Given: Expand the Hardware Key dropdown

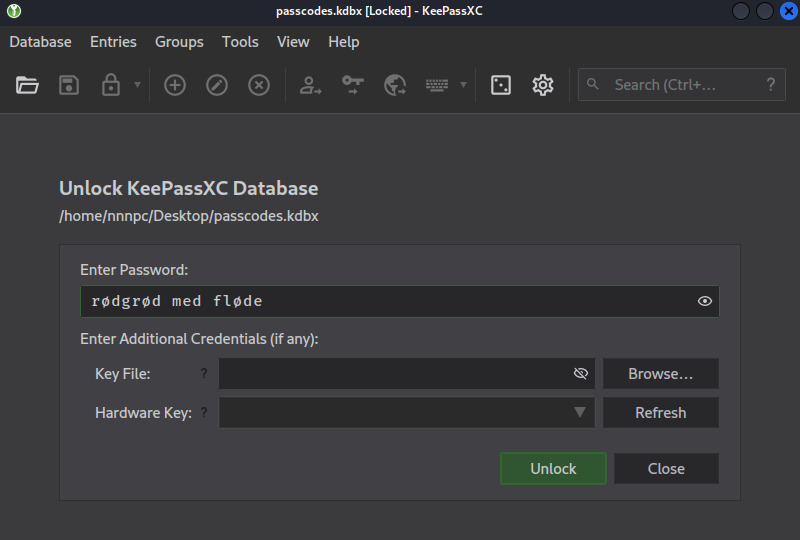Looking at the screenshot, I should 580,412.
